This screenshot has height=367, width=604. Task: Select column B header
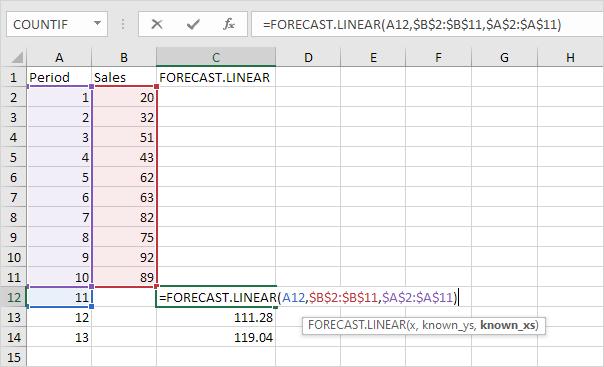[x=124, y=57]
